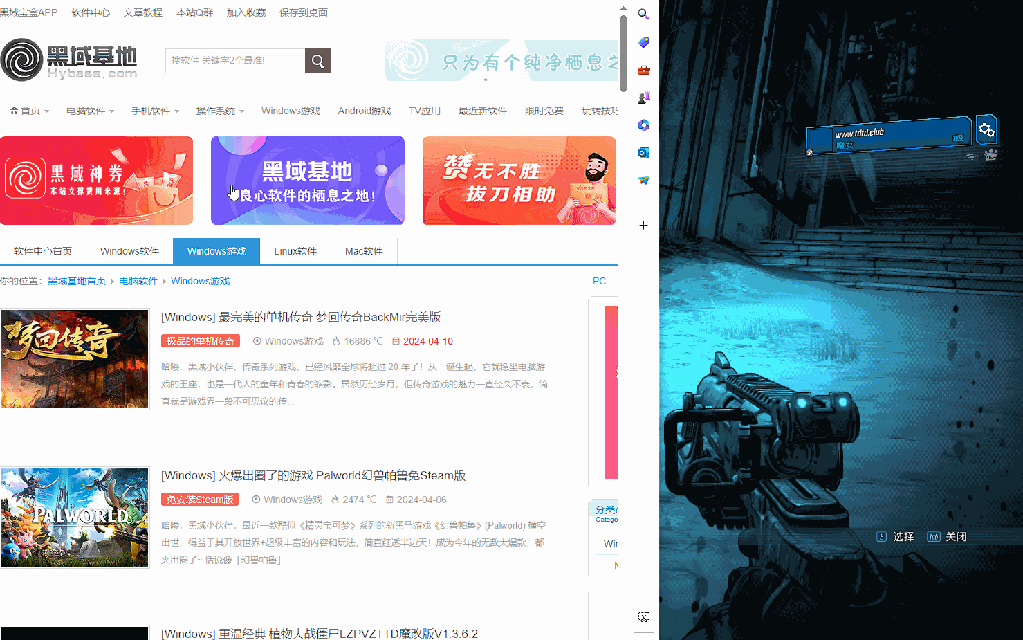Switch to the 软件中心首页 tab
The image size is (1023, 640).
click(x=43, y=251)
